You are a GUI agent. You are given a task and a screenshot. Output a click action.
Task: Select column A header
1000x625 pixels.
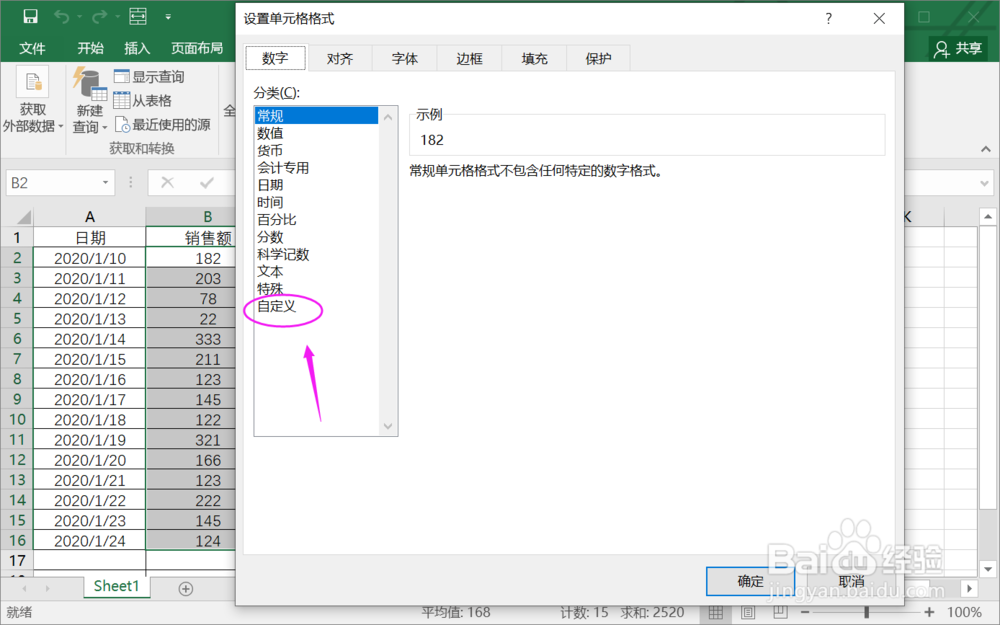click(90, 217)
